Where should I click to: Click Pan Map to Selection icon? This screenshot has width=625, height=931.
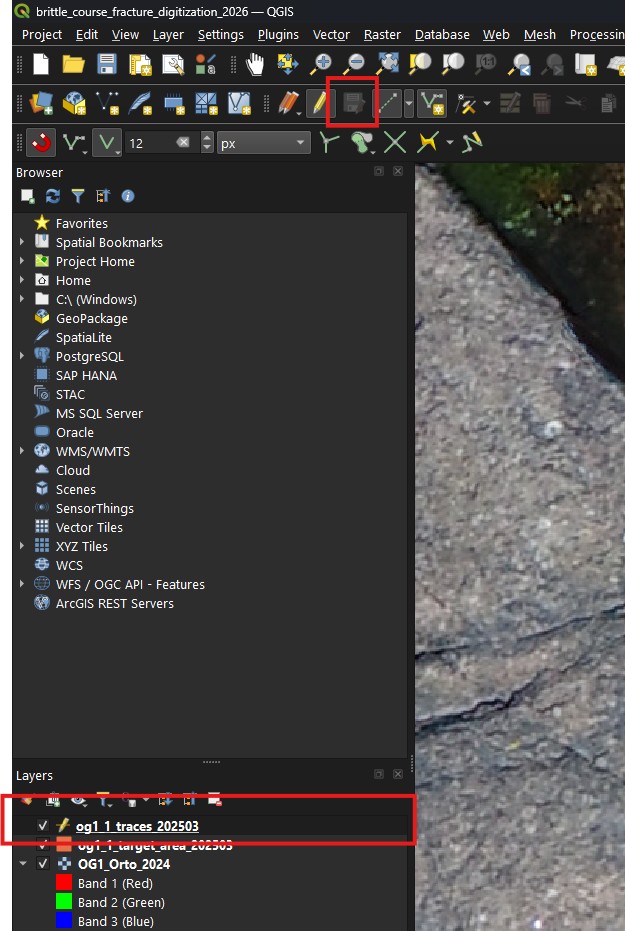pos(288,64)
